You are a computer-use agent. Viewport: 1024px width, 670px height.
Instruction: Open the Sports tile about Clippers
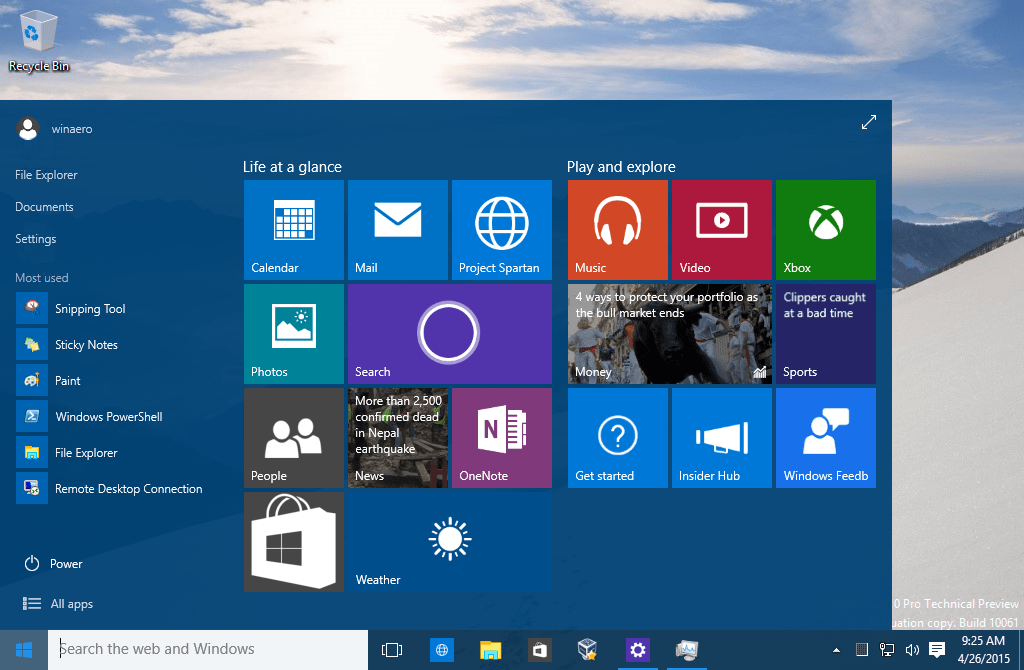(825, 334)
